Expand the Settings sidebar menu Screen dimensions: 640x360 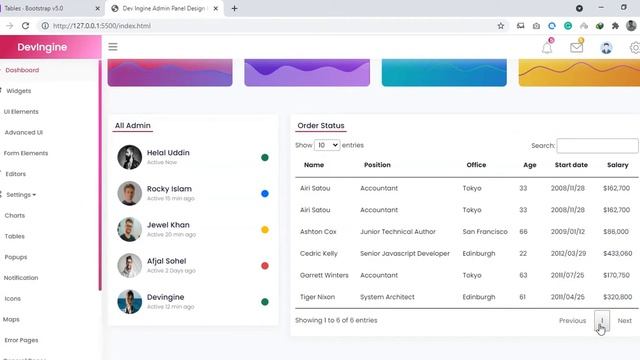tap(21, 195)
